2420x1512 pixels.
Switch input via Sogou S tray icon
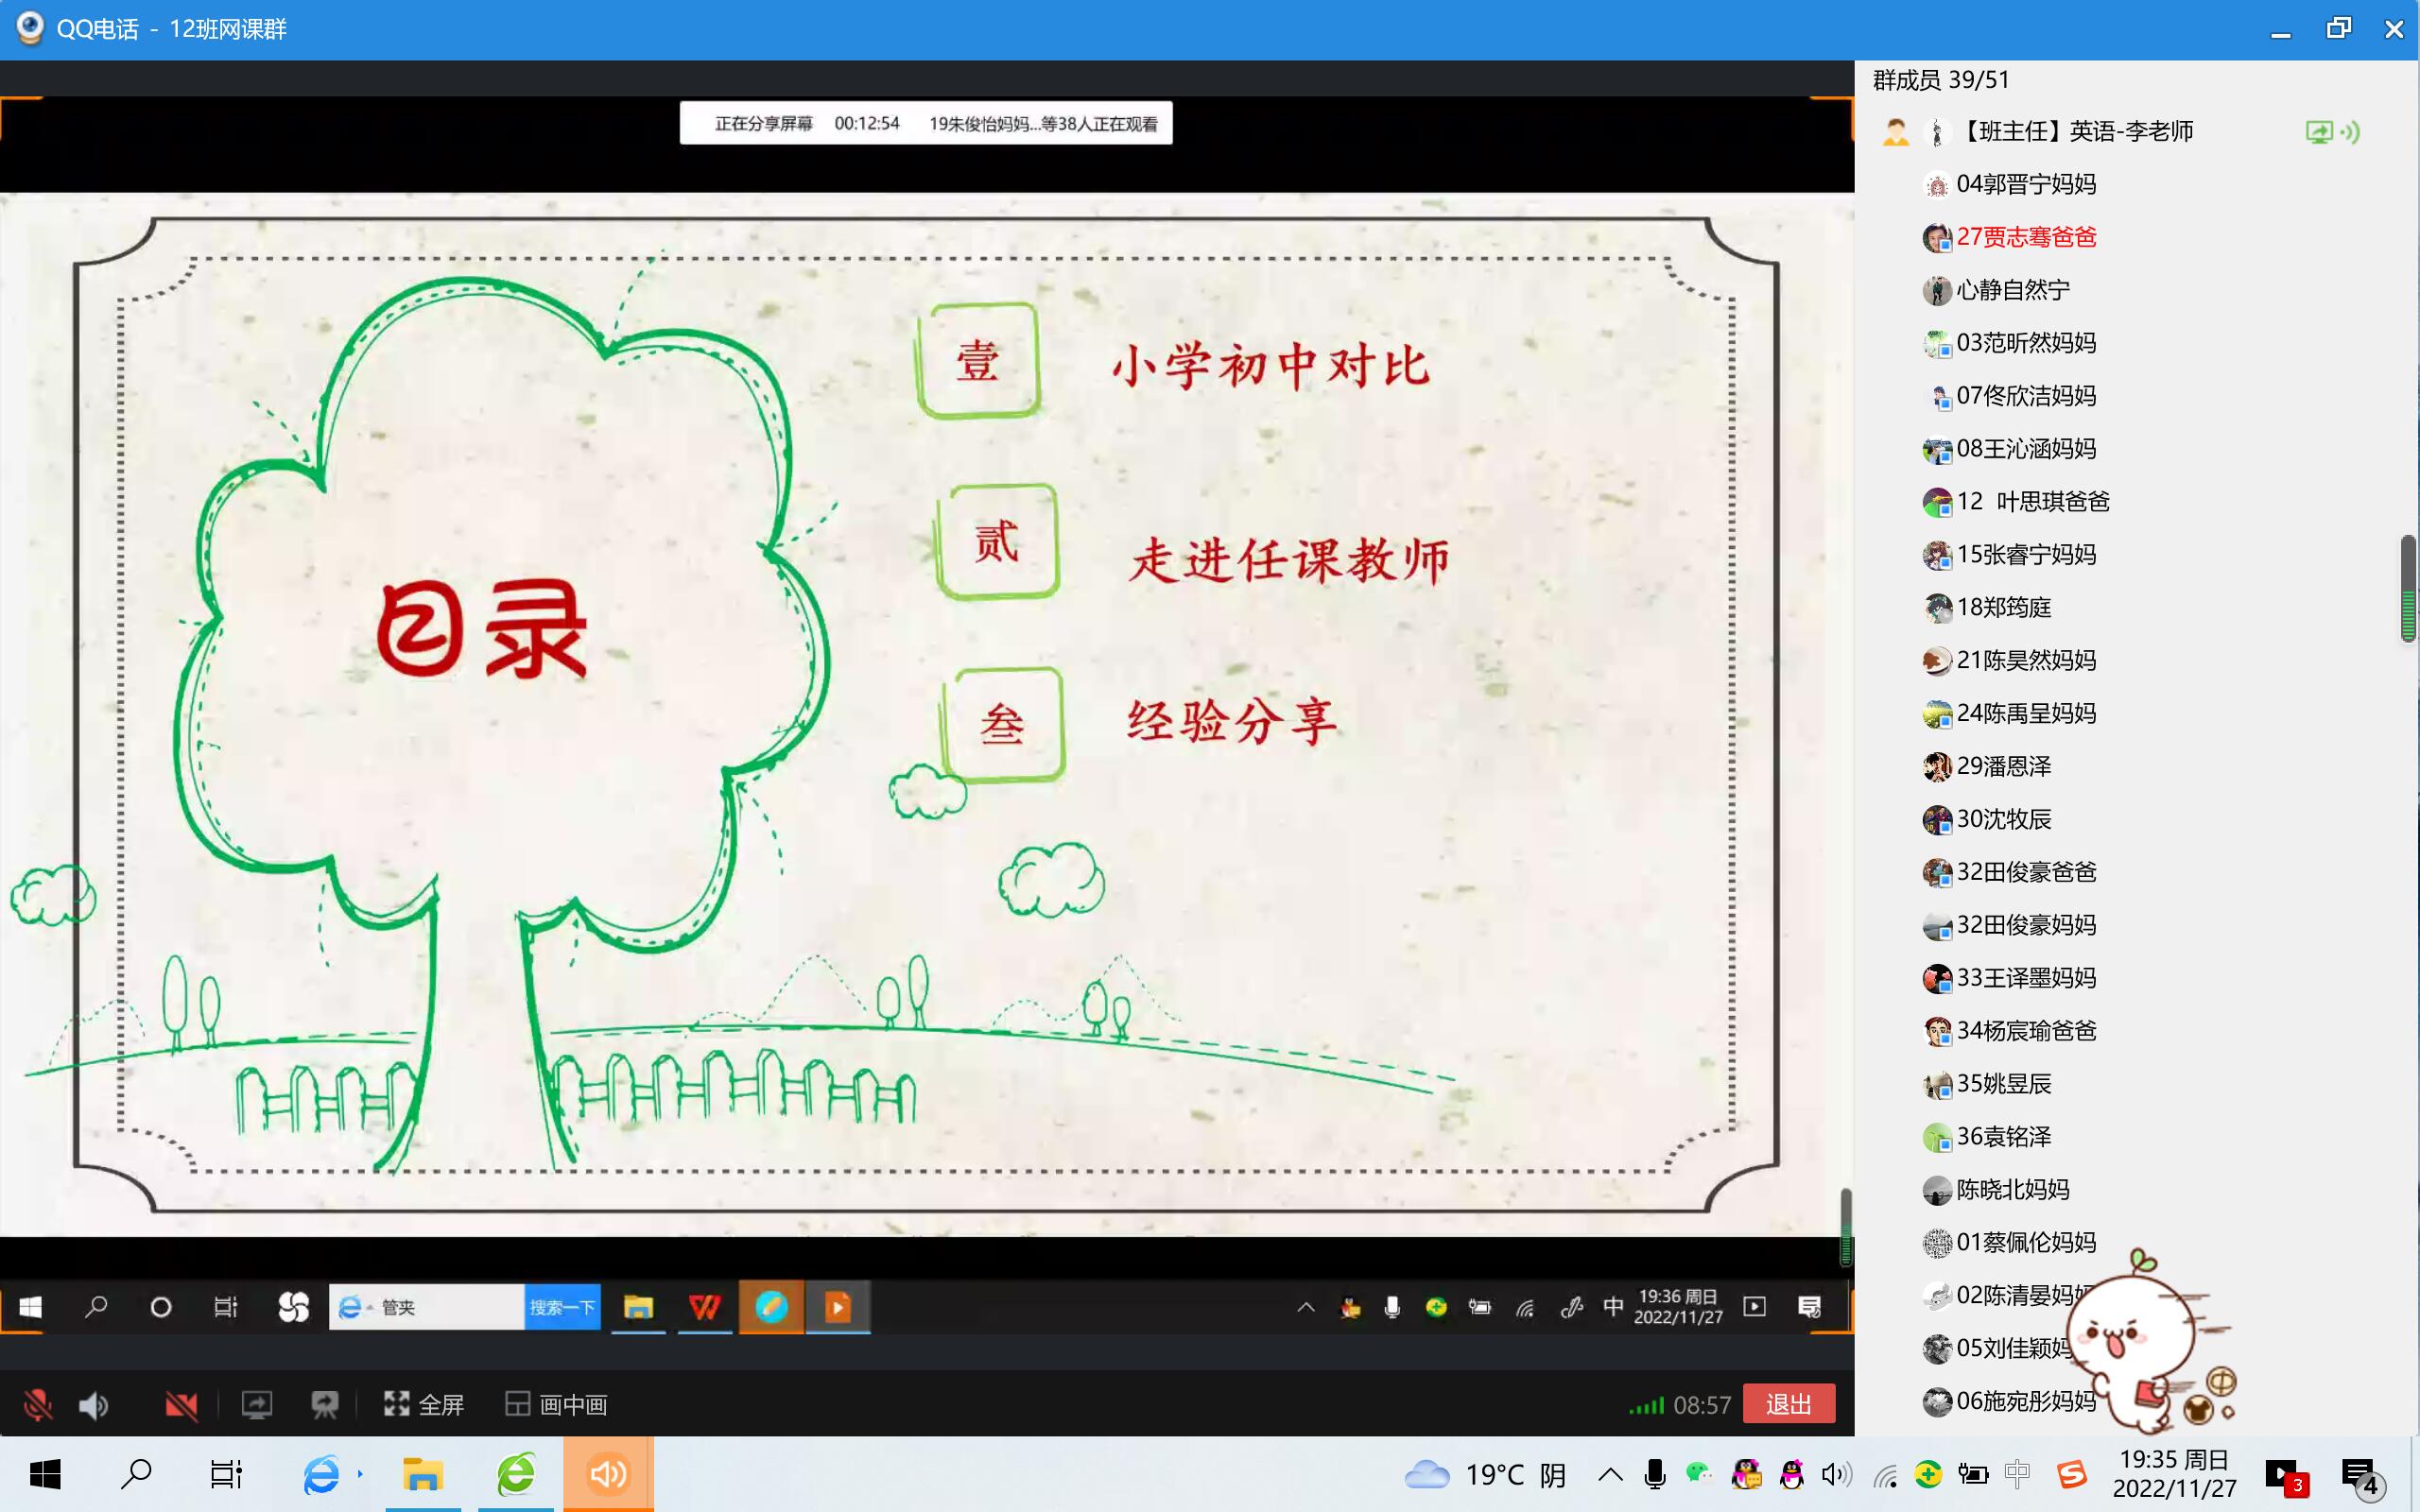coord(2072,1474)
